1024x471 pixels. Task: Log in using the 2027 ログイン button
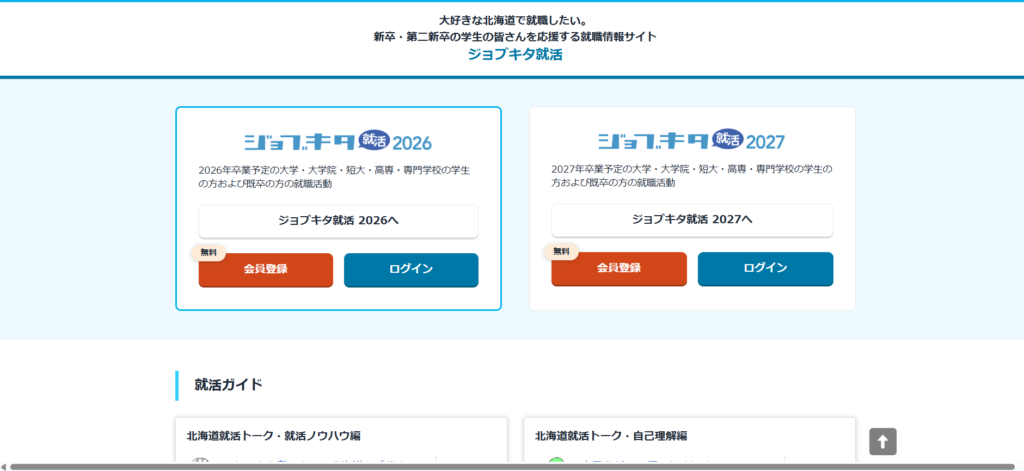[x=765, y=268]
